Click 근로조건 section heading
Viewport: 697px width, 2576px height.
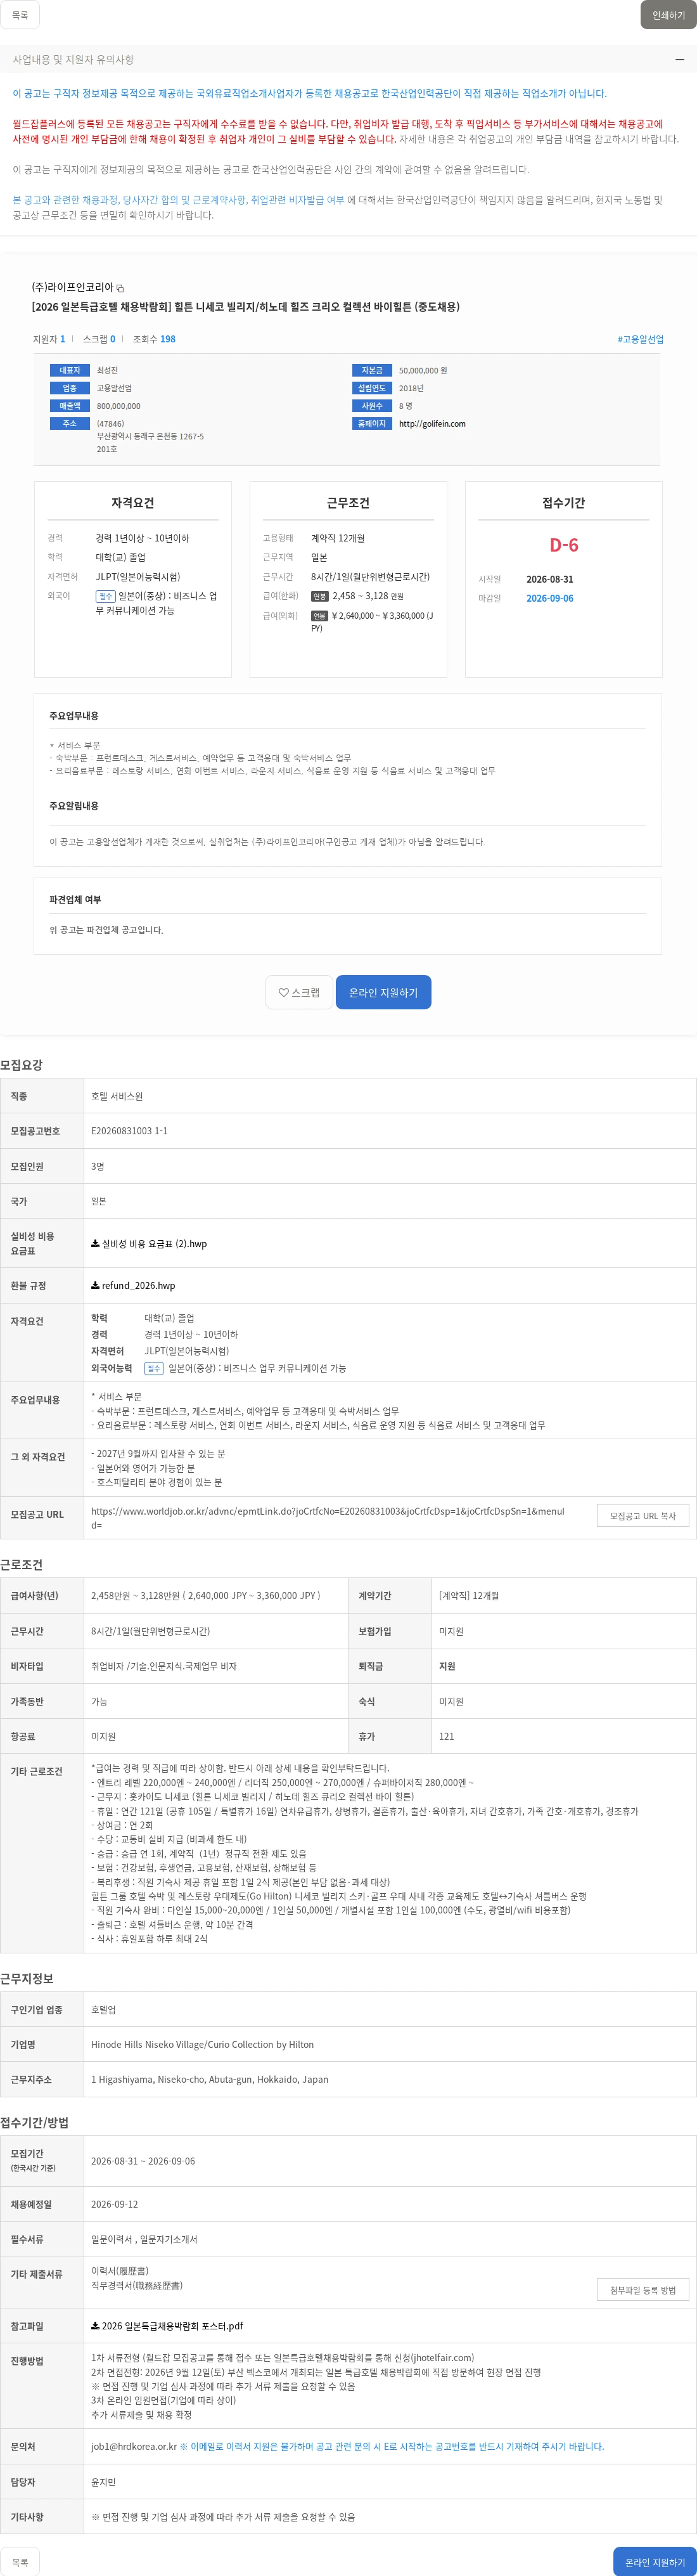point(21,1564)
